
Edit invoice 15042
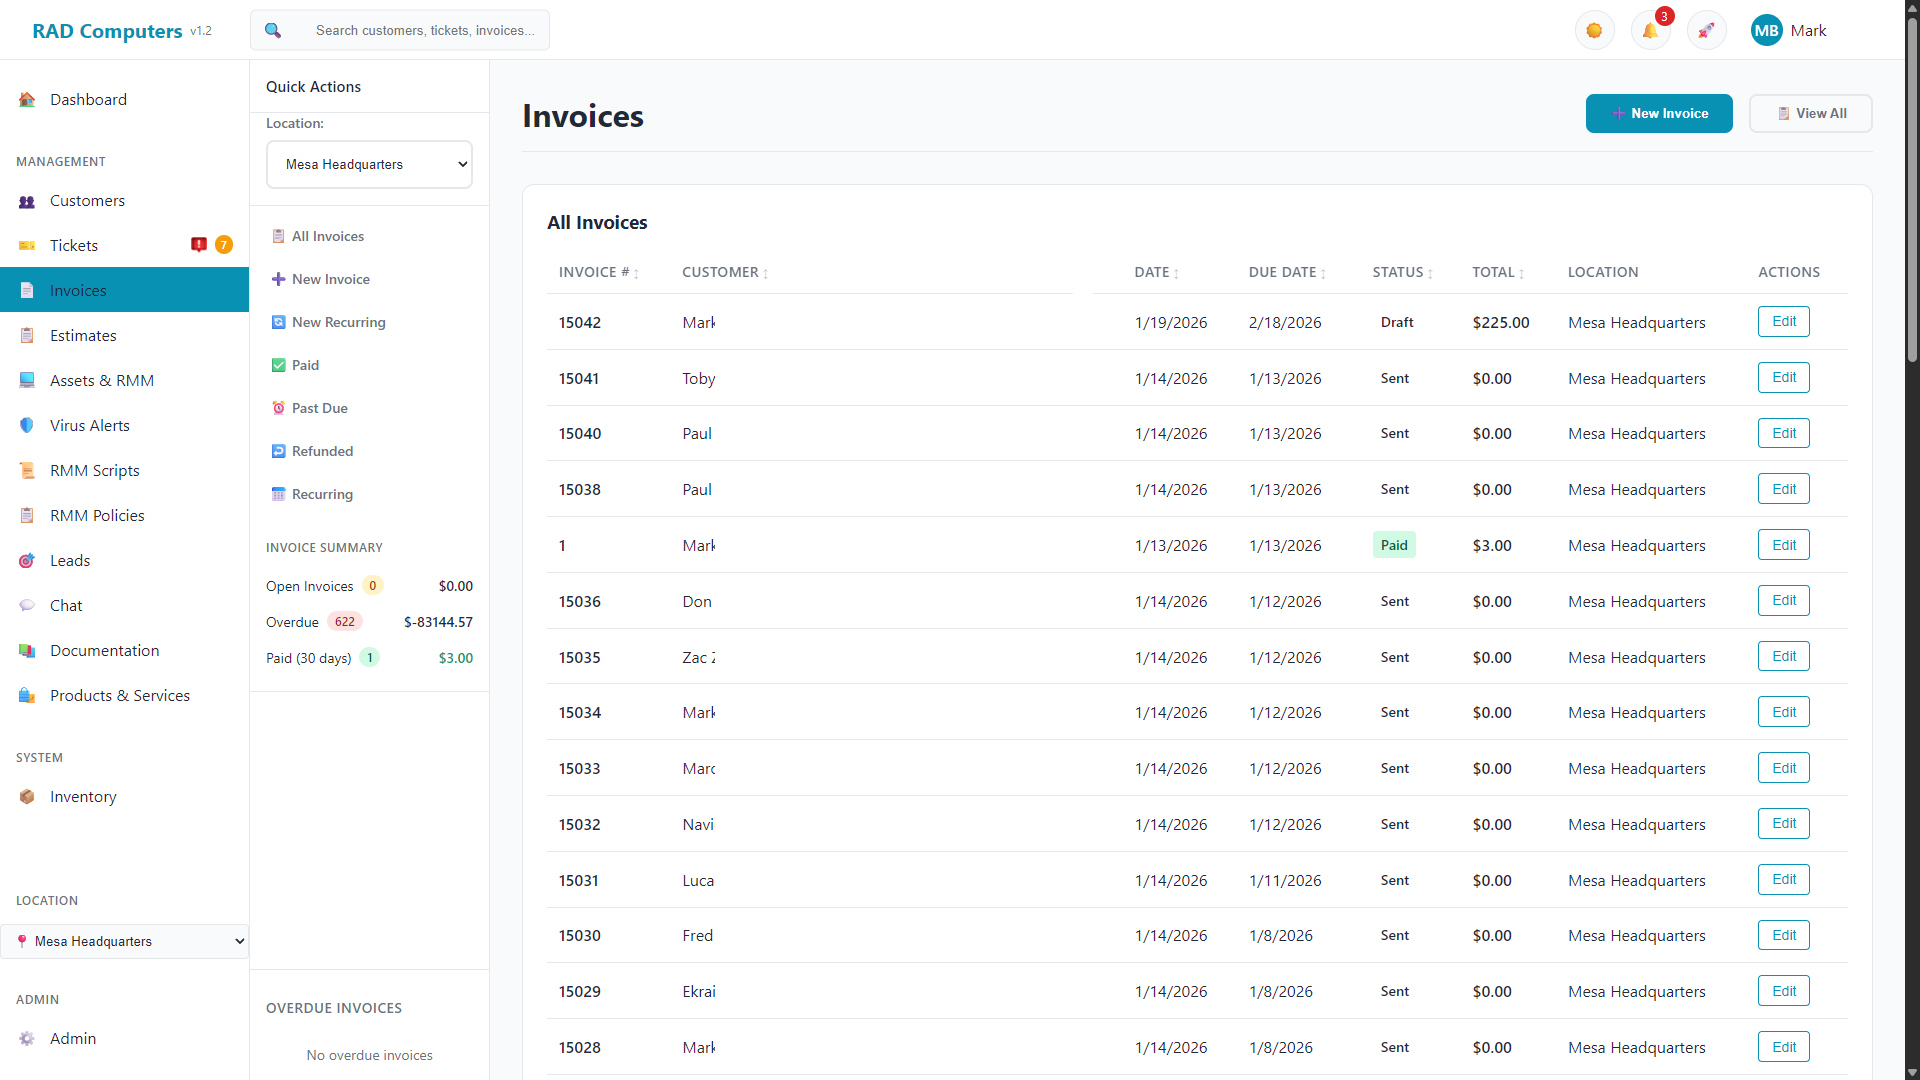[1783, 321]
